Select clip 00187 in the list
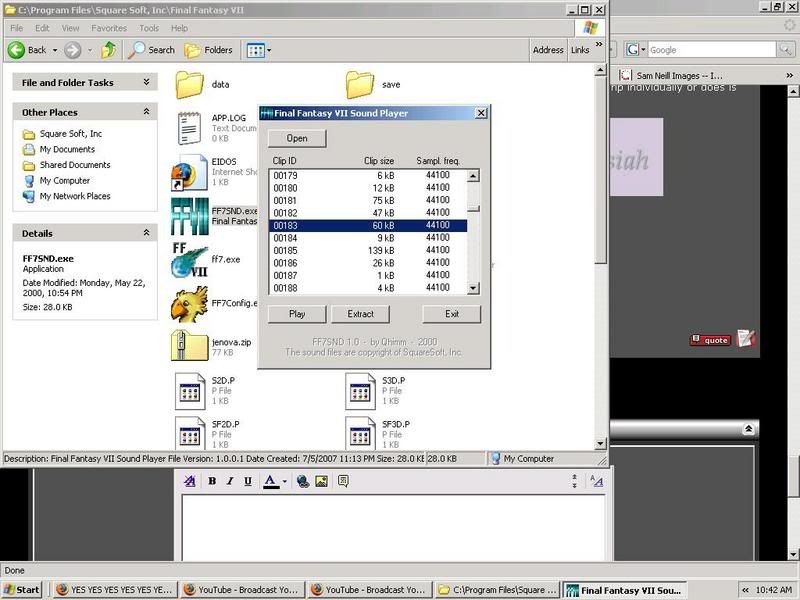The image size is (800, 600). (367, 276)
